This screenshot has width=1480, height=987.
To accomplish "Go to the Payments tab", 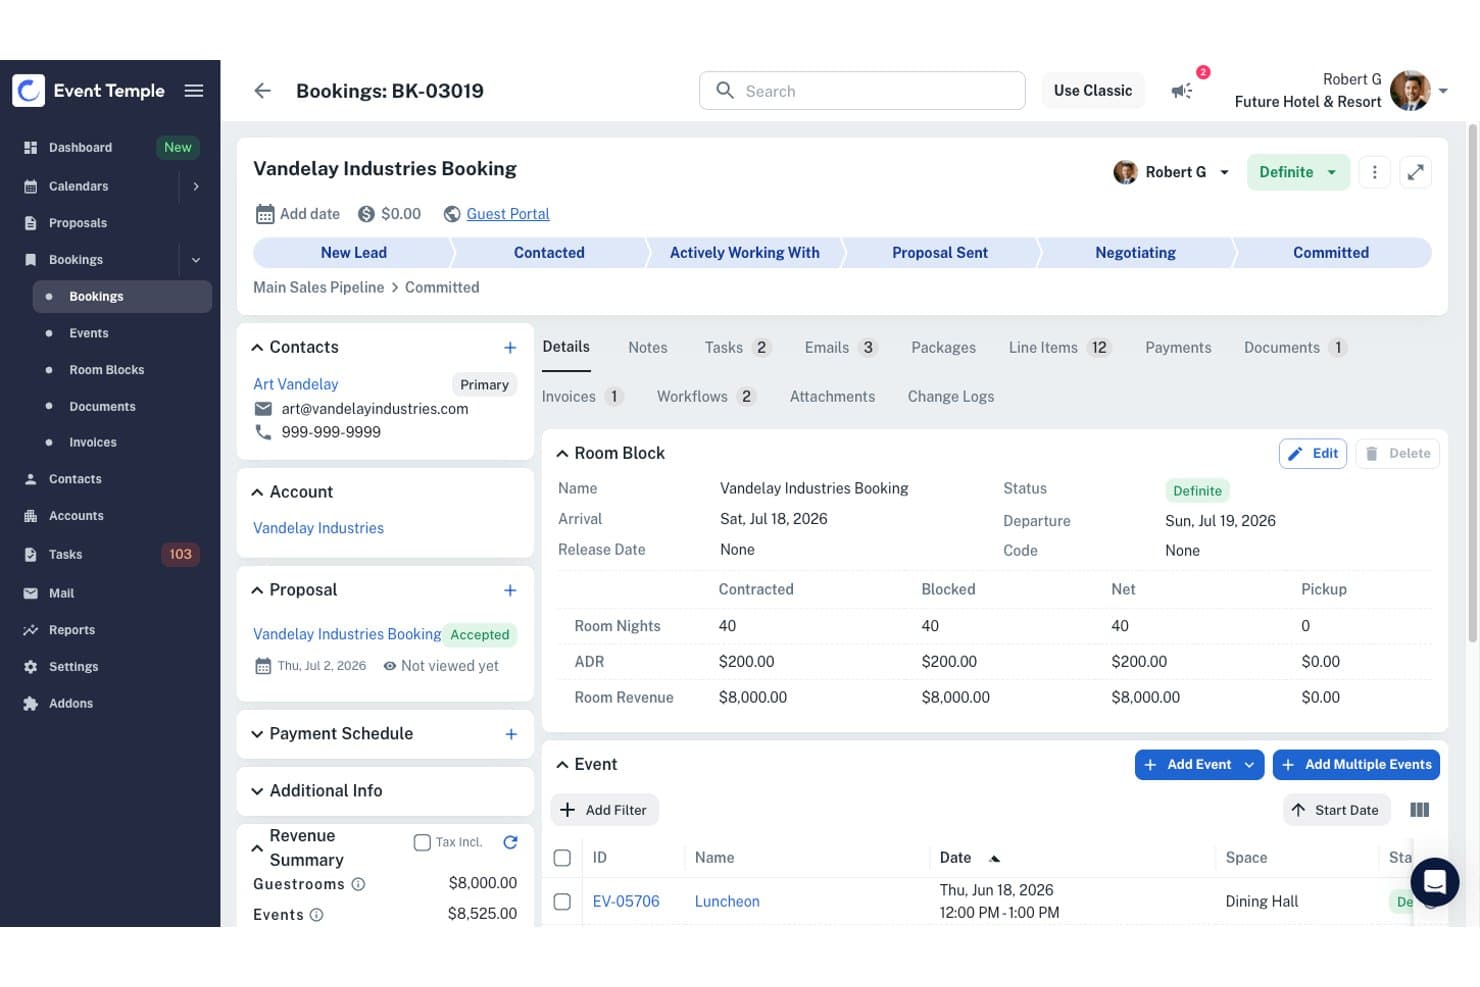I will [1178, 348].
